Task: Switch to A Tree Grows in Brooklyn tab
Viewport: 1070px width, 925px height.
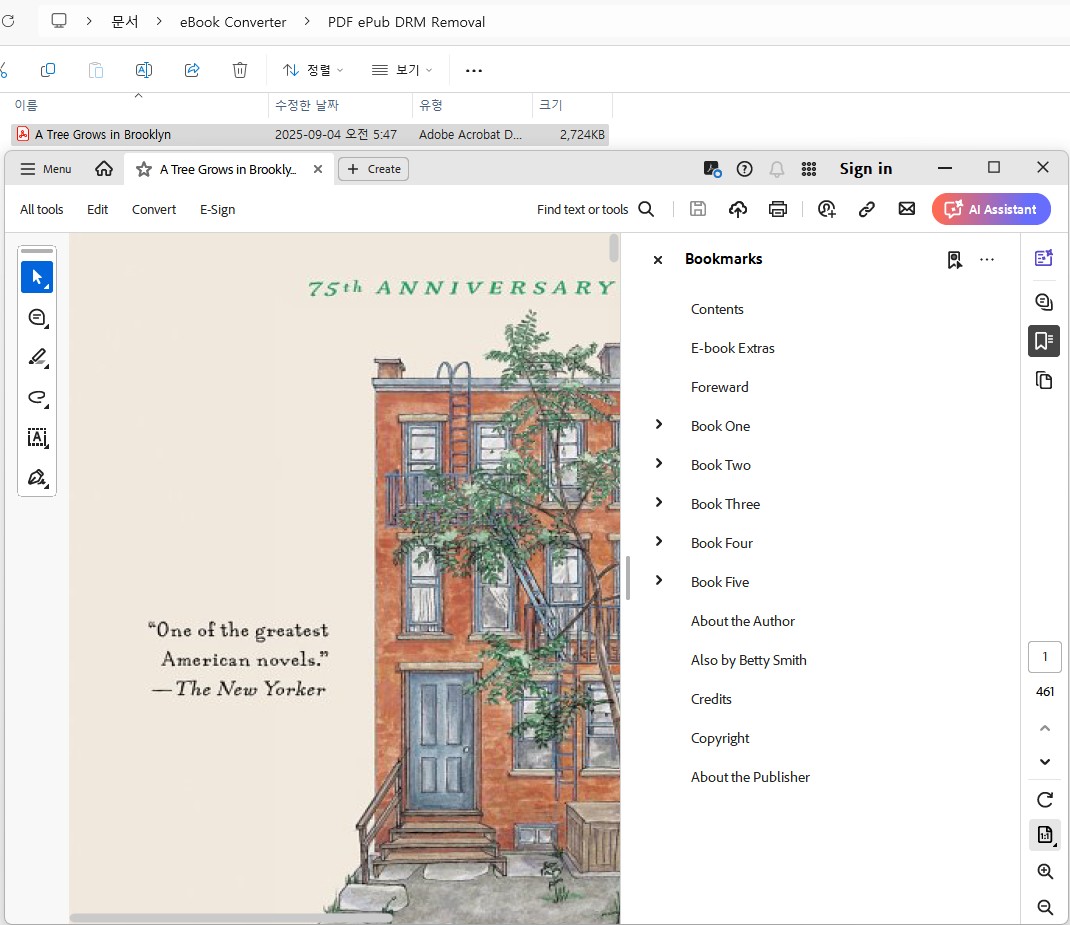Action: coord(227,169)
